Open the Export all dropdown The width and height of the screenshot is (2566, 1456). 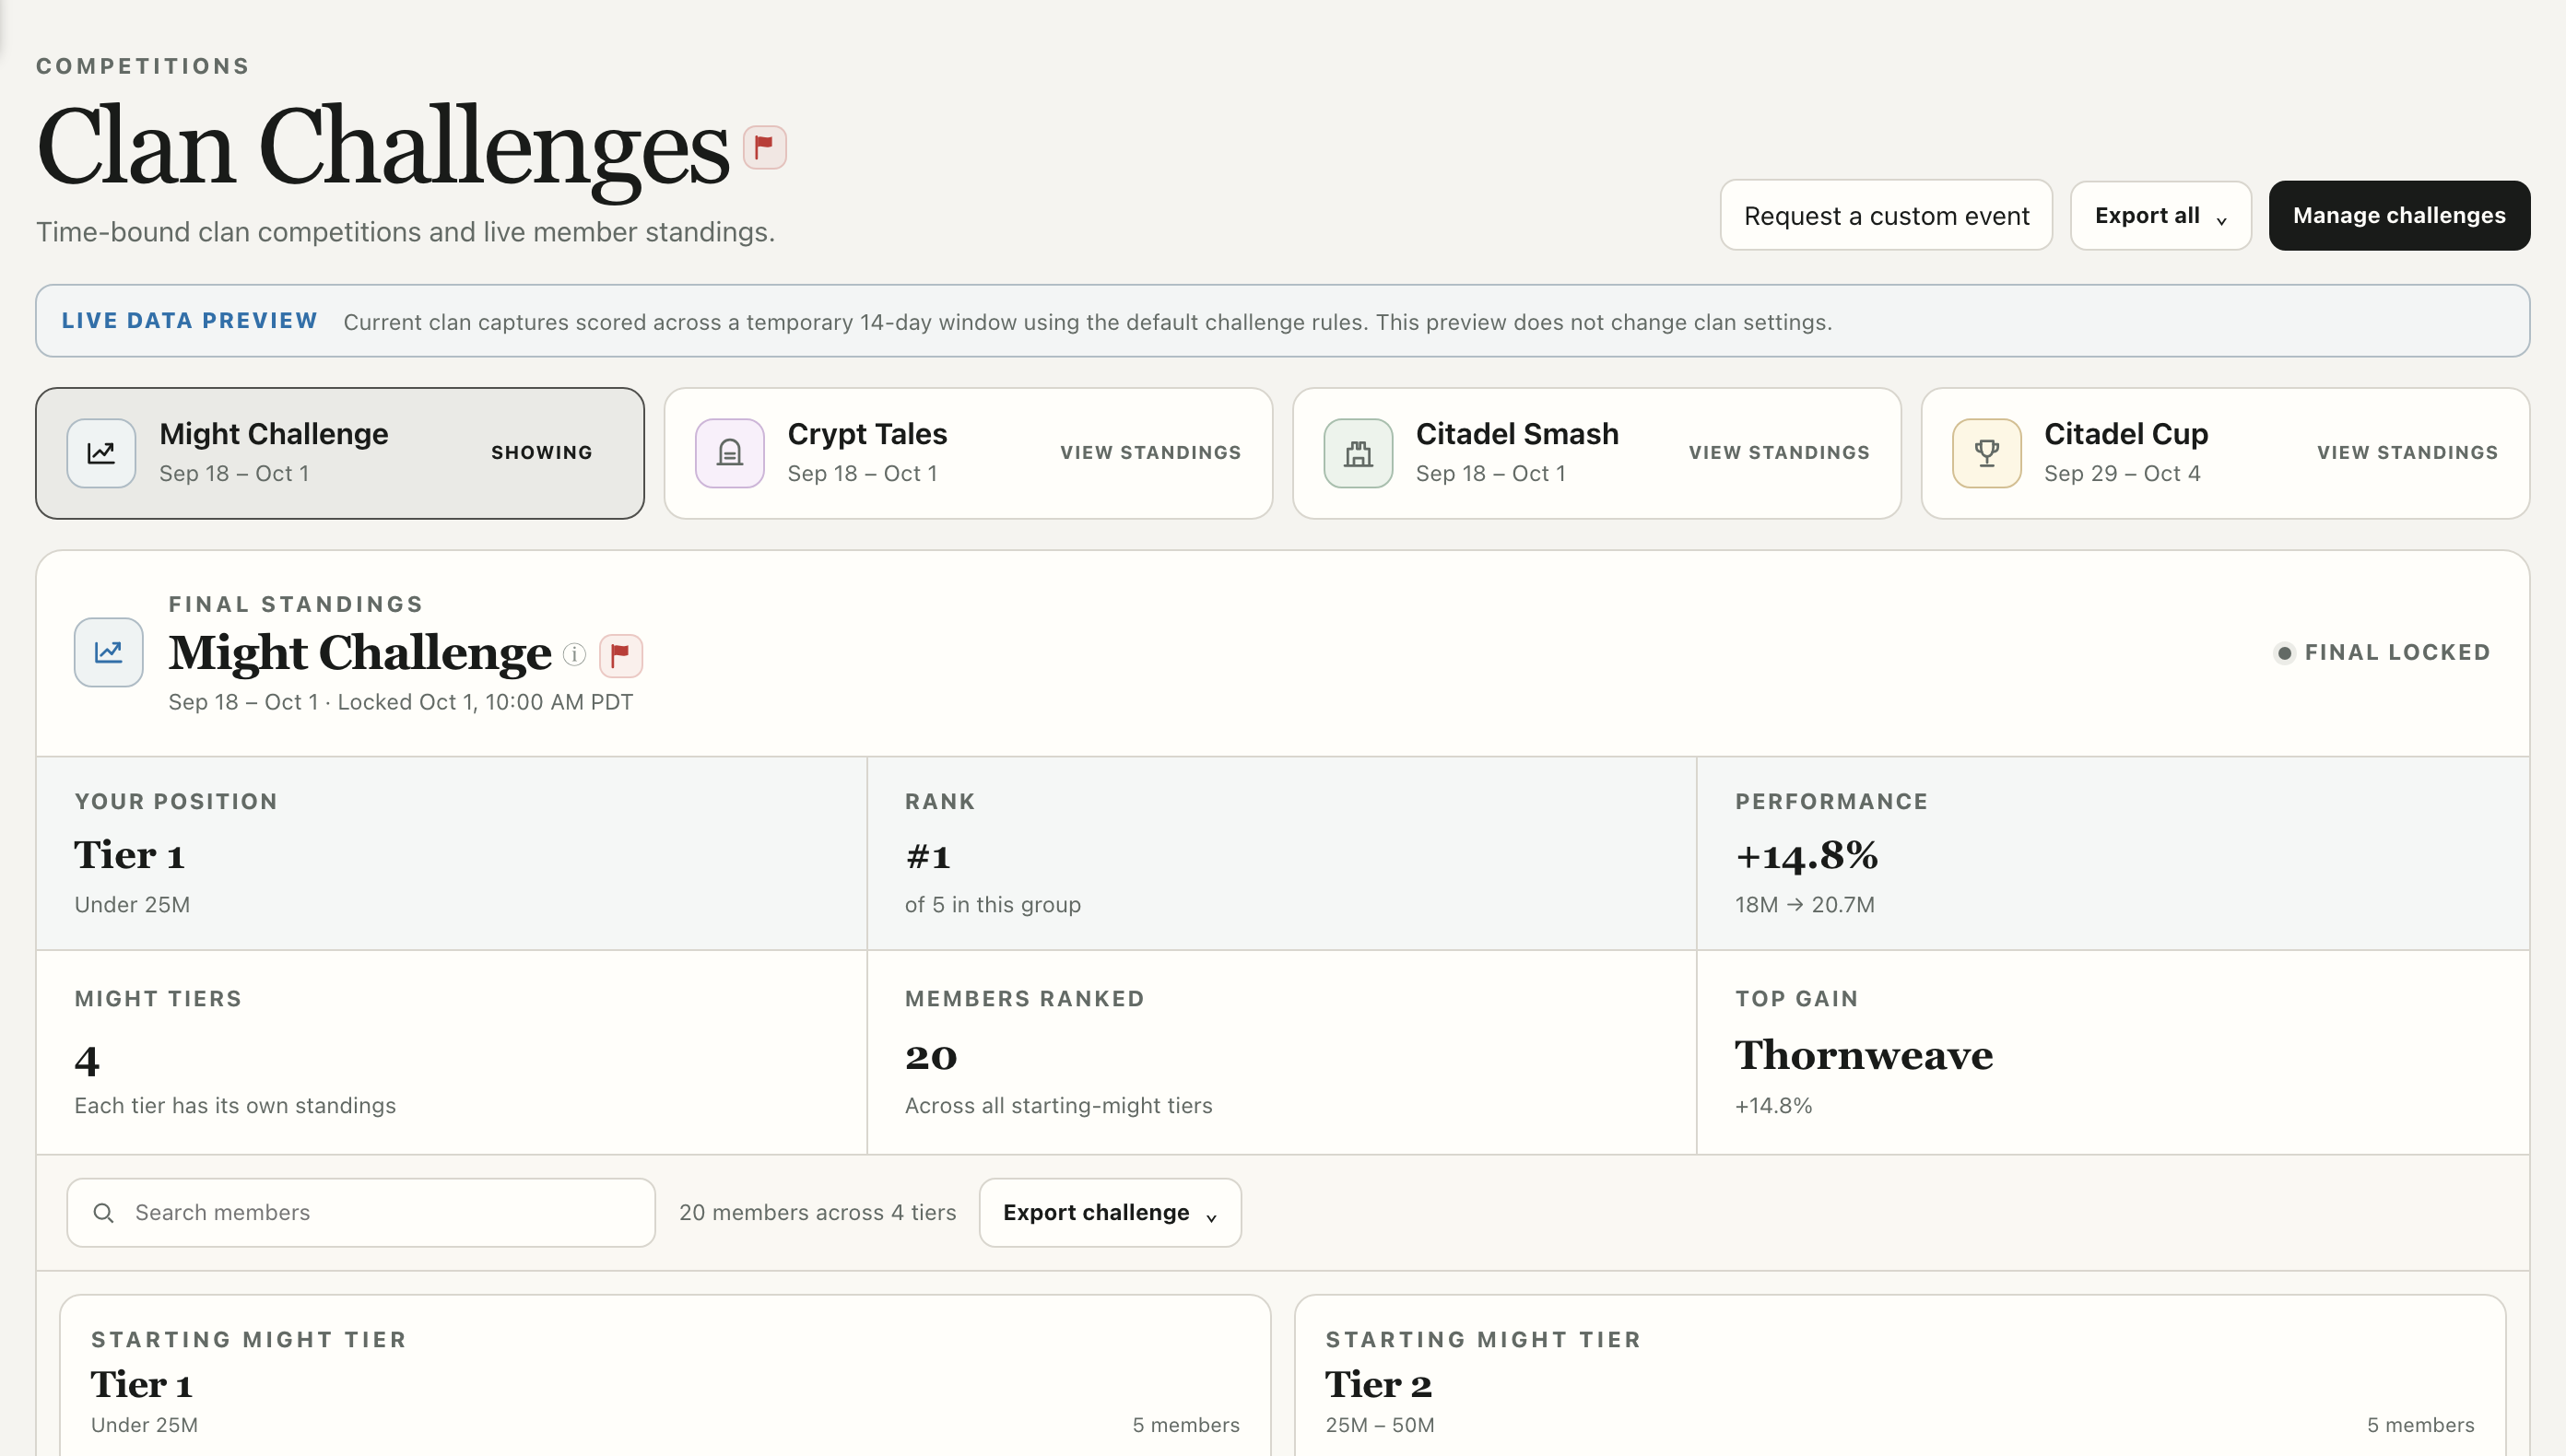[2160, 216]
